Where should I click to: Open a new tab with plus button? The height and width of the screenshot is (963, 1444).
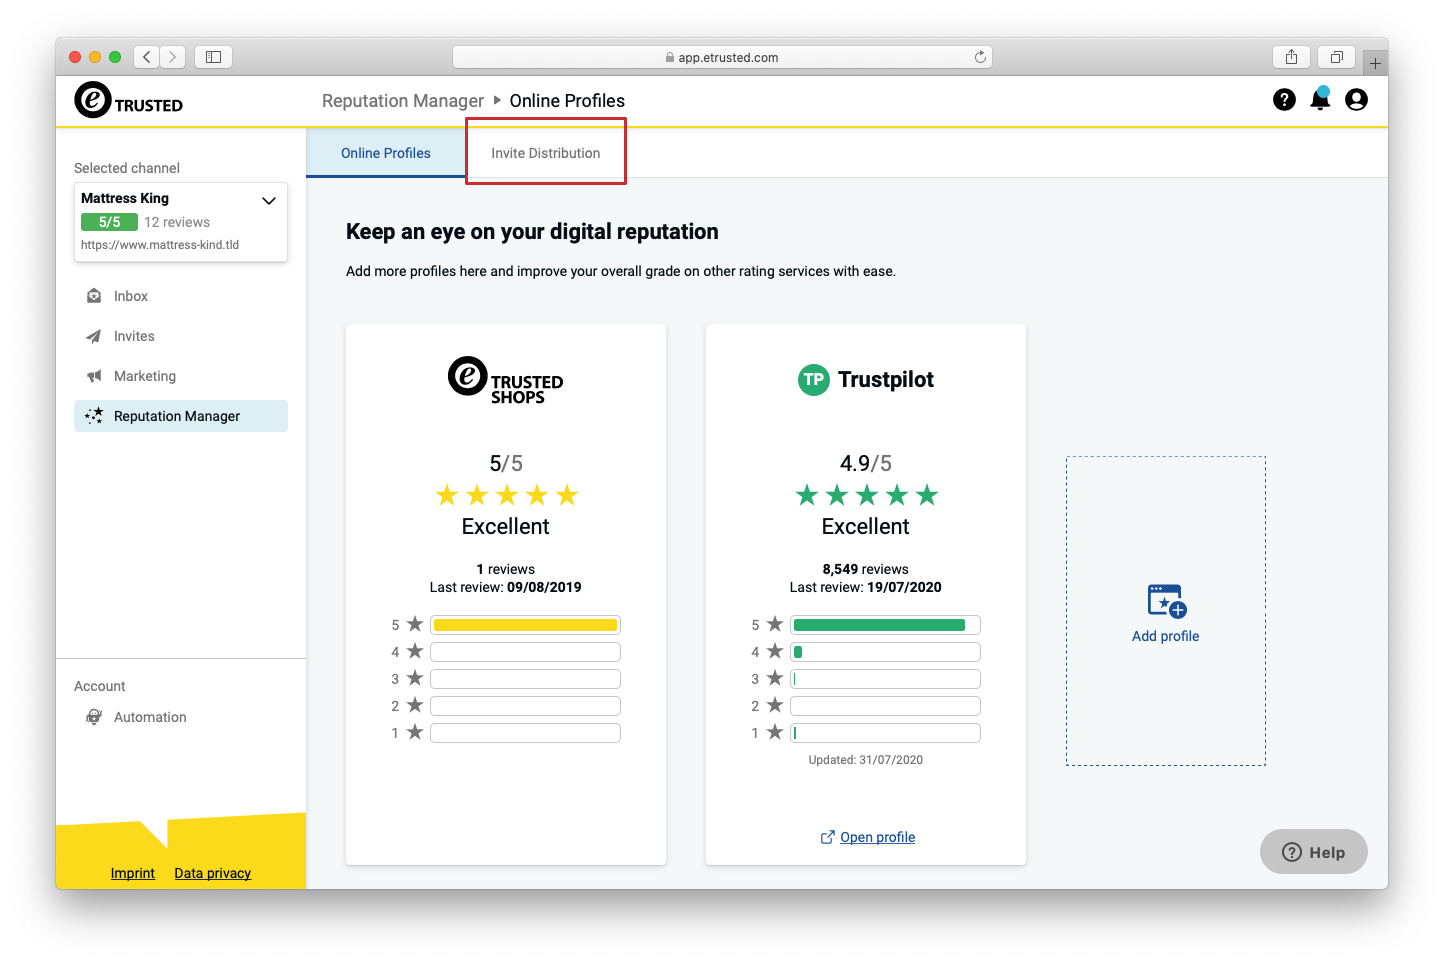click(1375, 63)
